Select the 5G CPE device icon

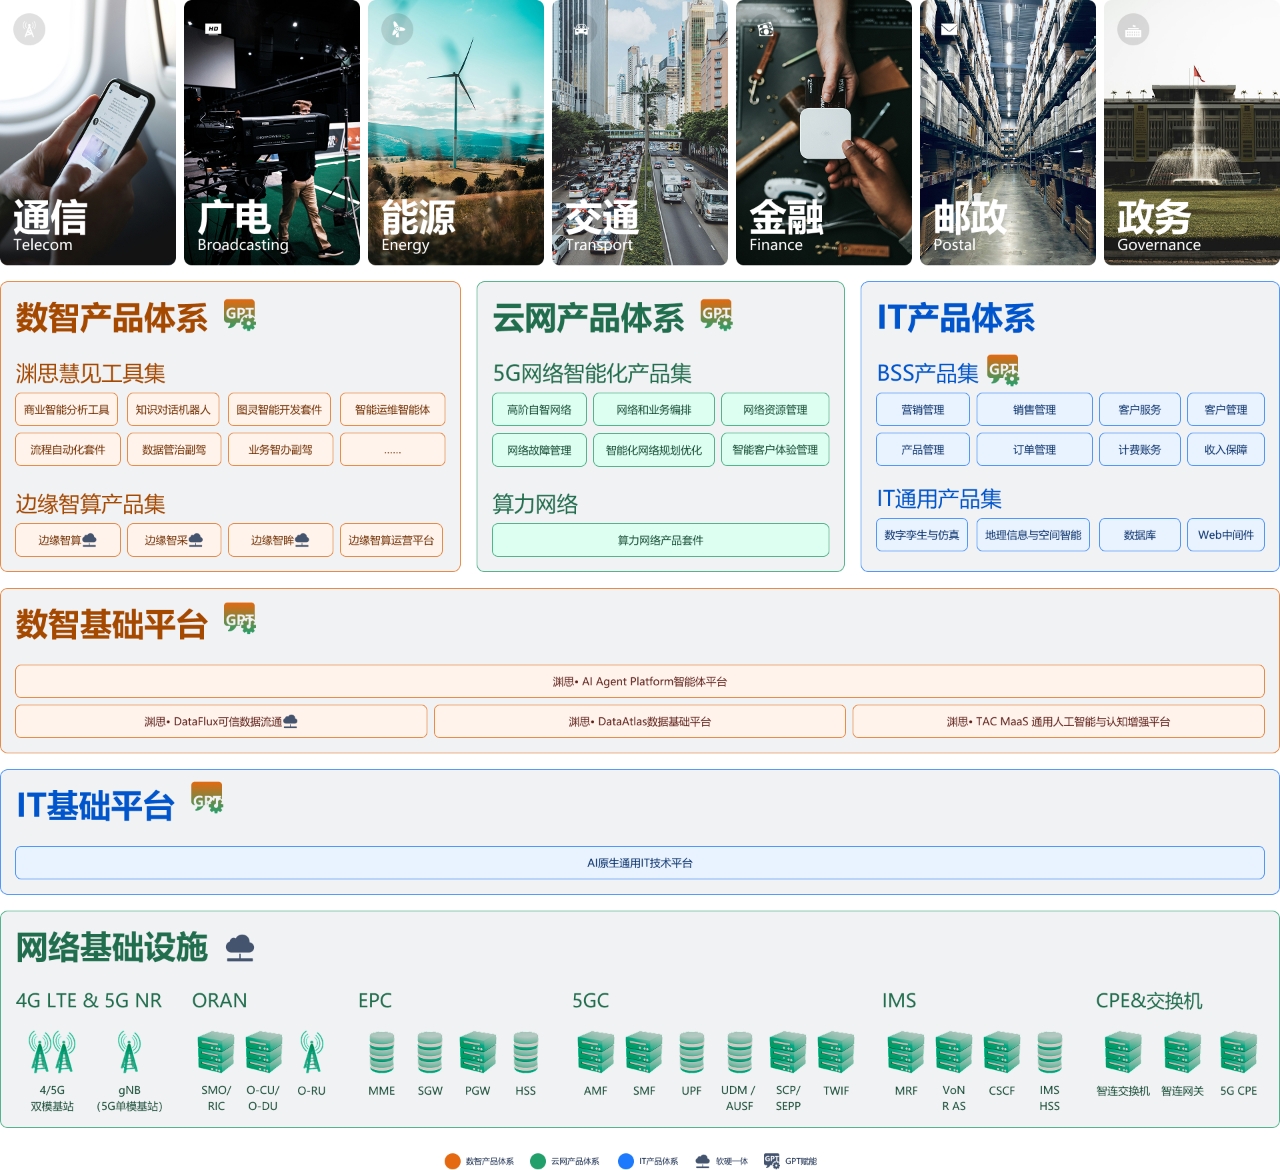point(1238,1053)
